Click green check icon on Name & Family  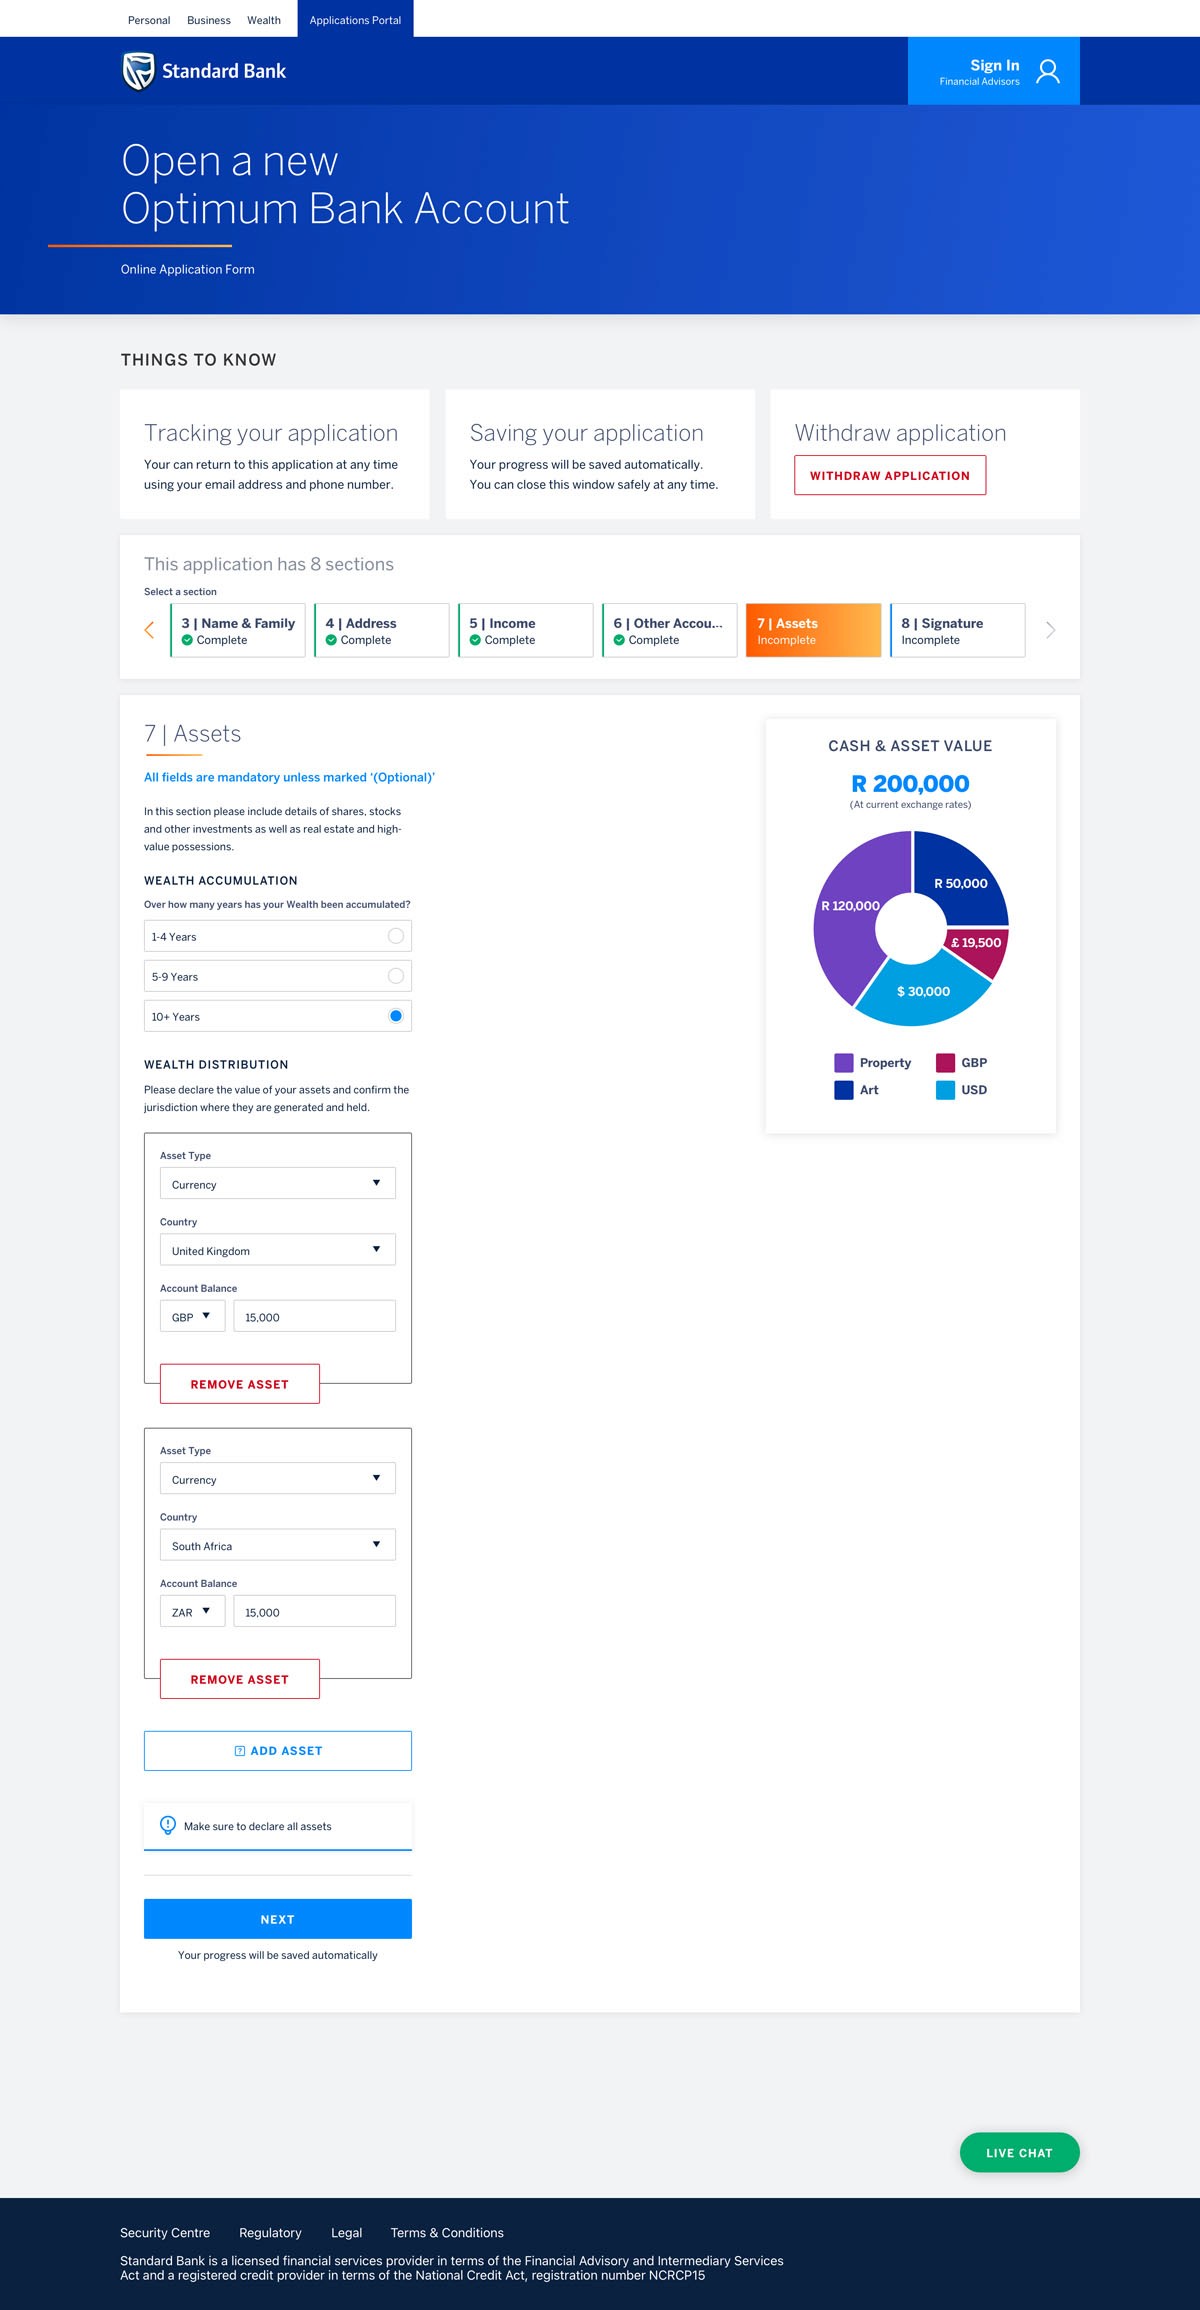point(187,640)
